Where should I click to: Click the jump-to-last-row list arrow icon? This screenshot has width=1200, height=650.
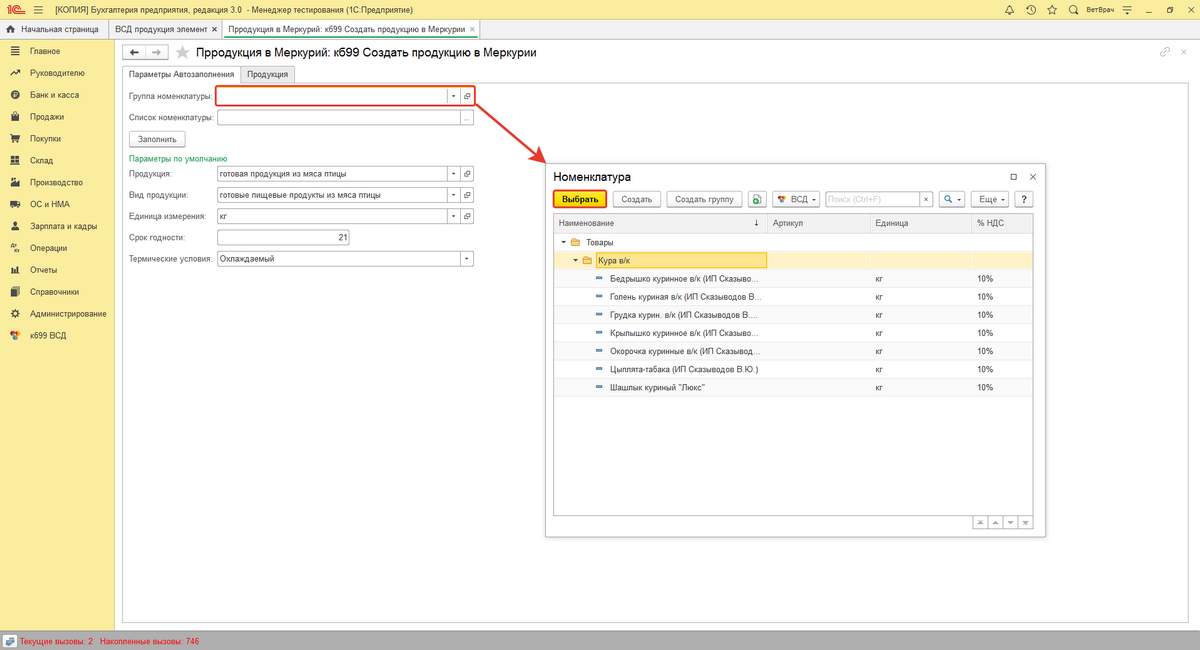tap(1026, 522)
